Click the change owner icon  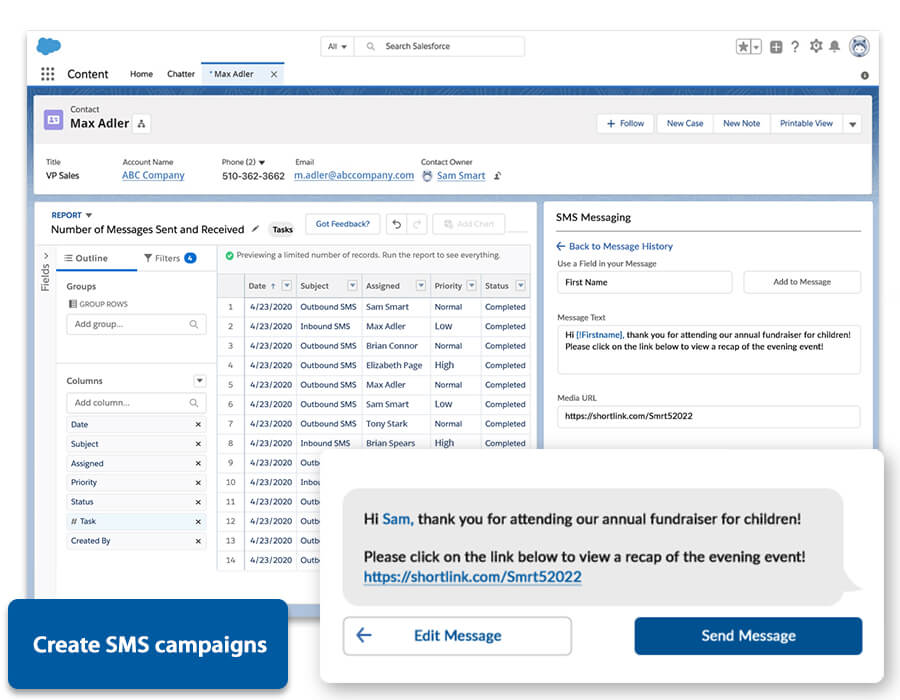(x=498, y=176)
